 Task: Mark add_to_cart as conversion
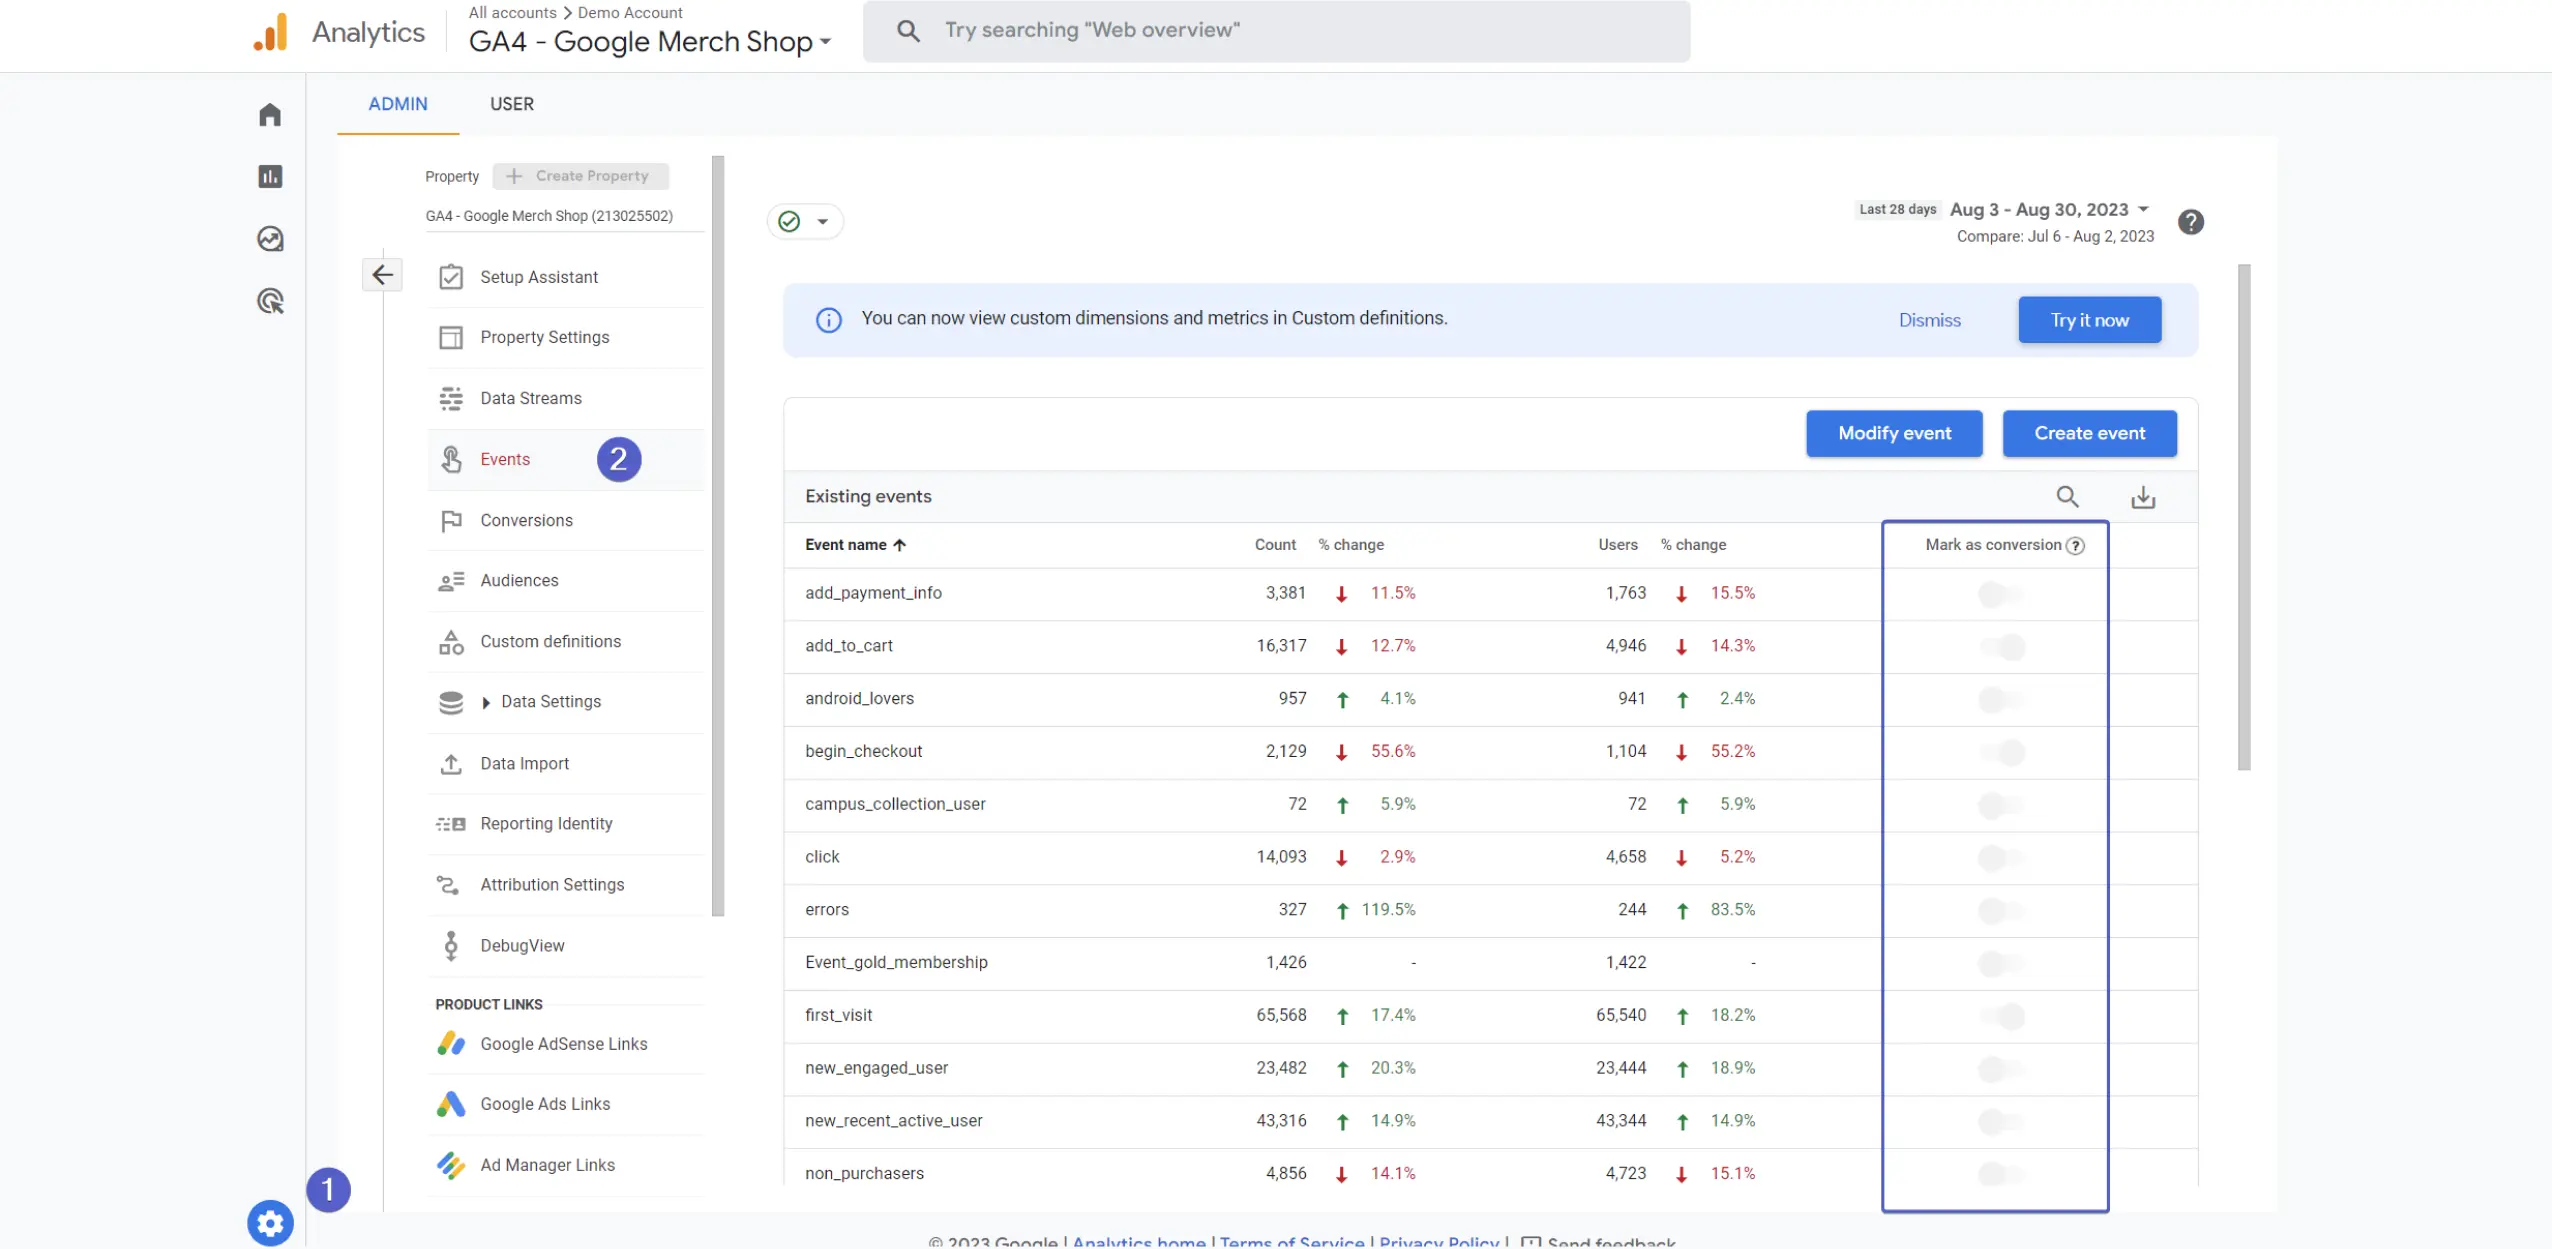point(2004,647)
